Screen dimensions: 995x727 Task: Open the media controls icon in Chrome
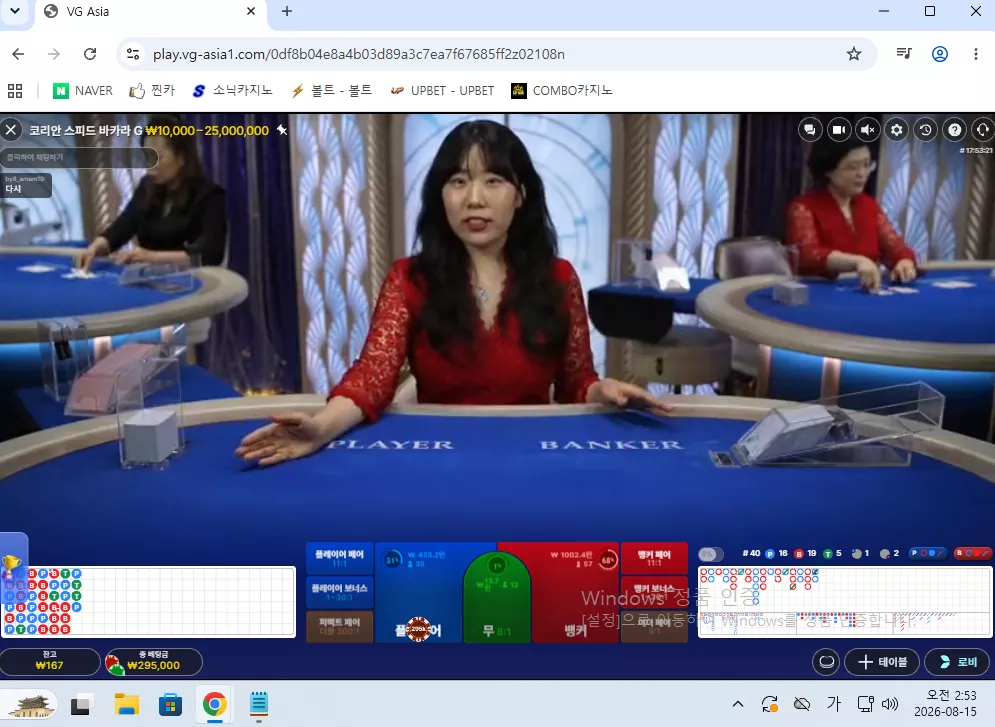tap(904, 54)
